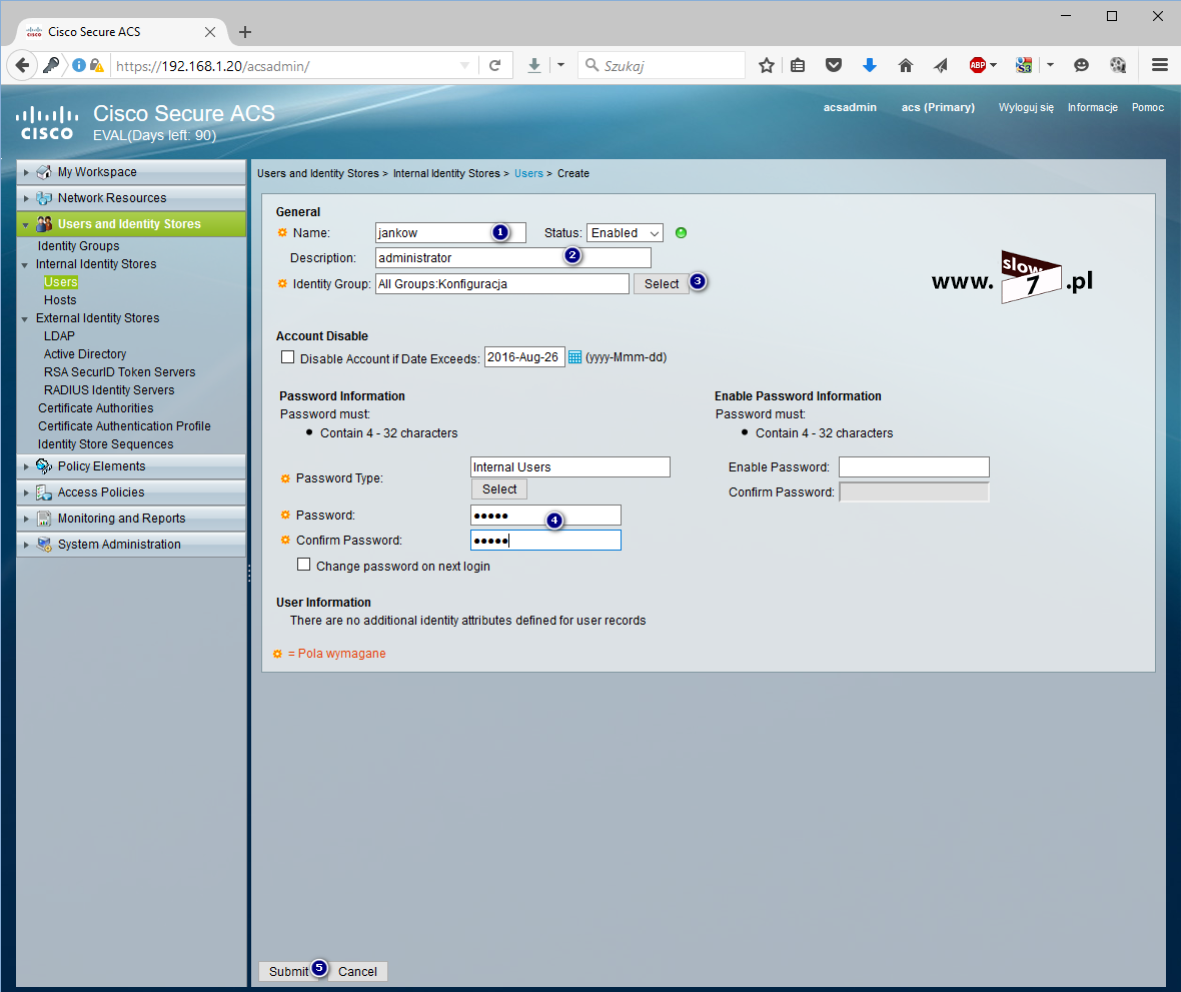Click the Pocket icon in toolbar
Screen dimensions: 1181x992
[x=833, y=66]
